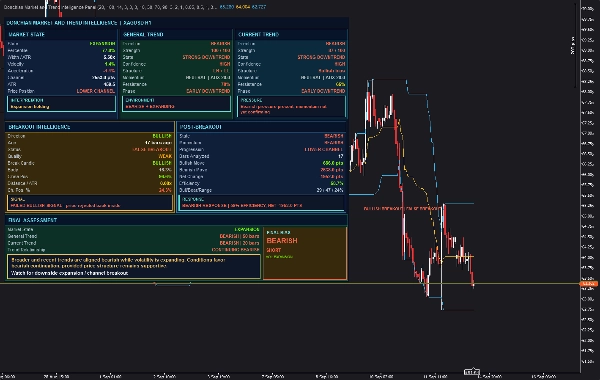Select the Width/ATR value
The height and width of the screenshot is (380, 600).
tap(109, 57)
